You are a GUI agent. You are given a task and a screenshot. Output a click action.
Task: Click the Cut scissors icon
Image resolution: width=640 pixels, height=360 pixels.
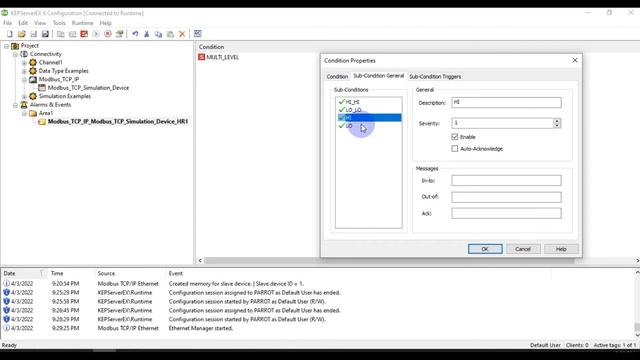point(147,34)
